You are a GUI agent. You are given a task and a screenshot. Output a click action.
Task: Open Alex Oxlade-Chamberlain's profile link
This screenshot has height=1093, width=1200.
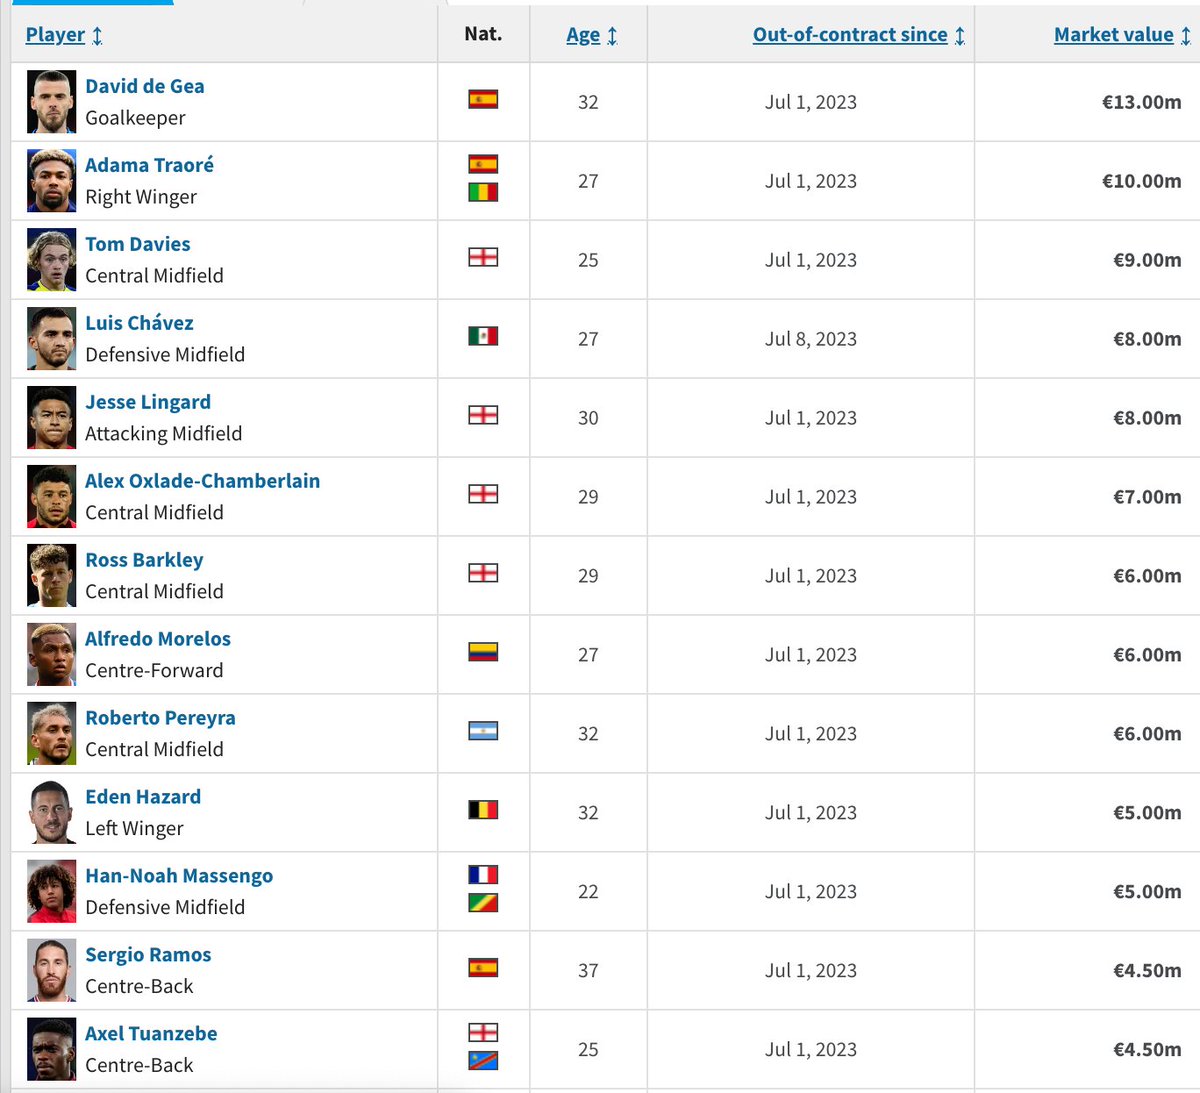click(203, 481)
